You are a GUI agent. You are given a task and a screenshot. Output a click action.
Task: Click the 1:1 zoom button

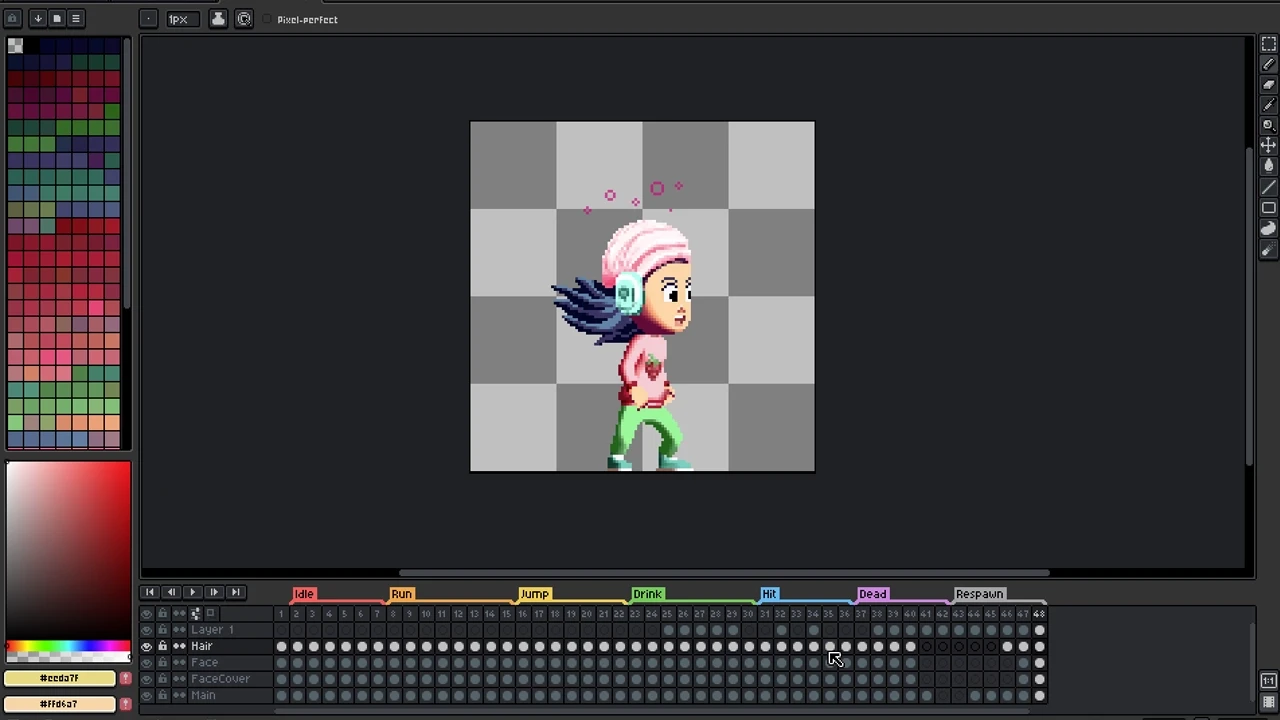point(1268,681)
